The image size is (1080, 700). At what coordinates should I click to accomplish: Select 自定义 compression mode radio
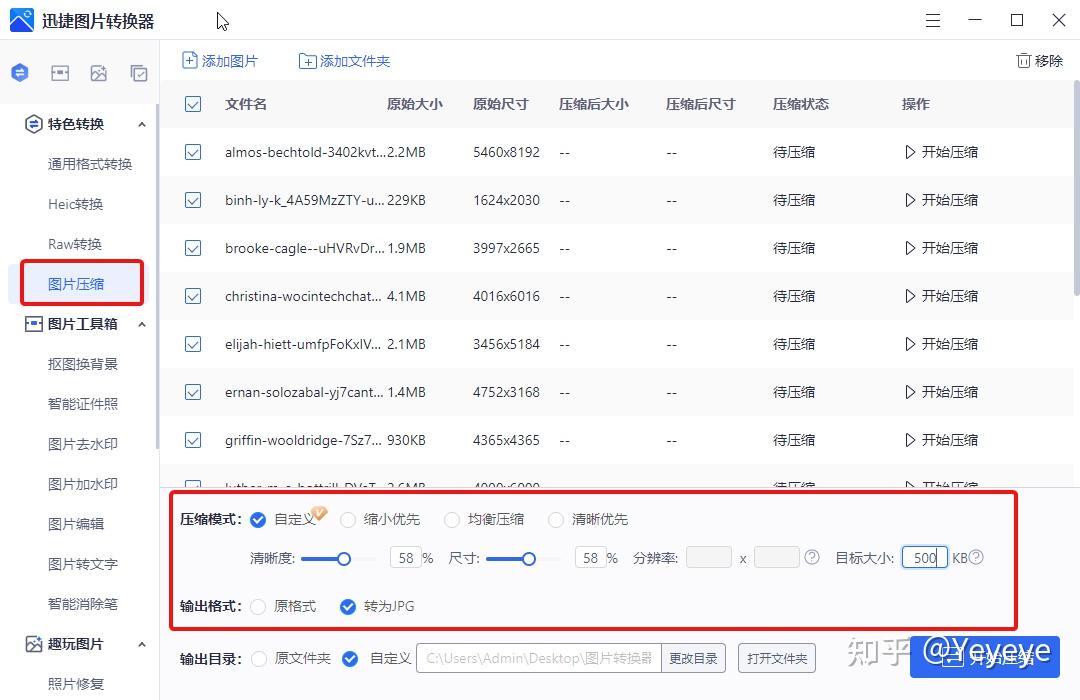pyautogui.click(x=258, y=519)
